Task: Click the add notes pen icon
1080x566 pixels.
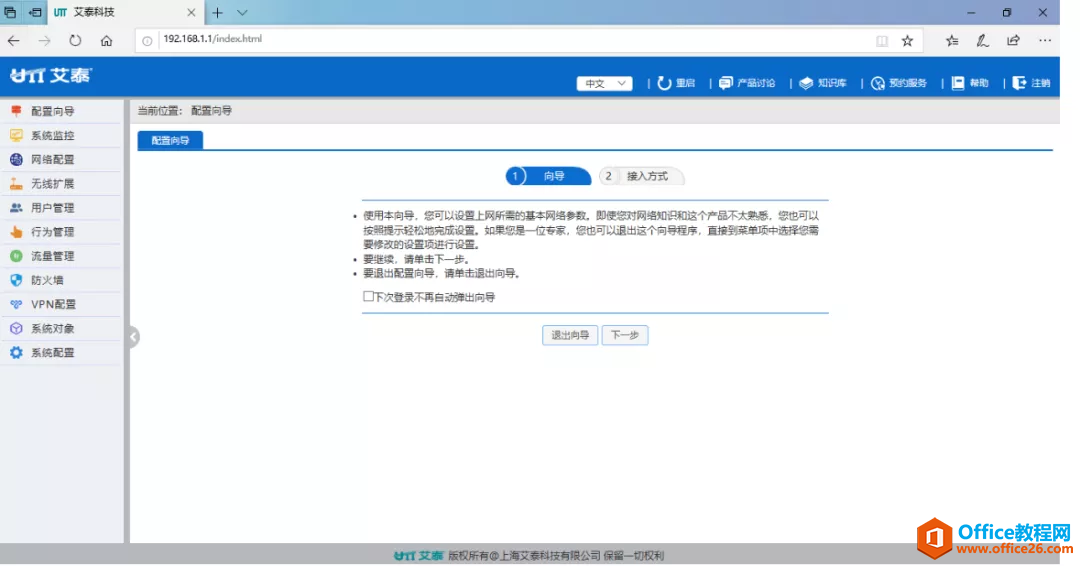Action: [x=983, y=41]
